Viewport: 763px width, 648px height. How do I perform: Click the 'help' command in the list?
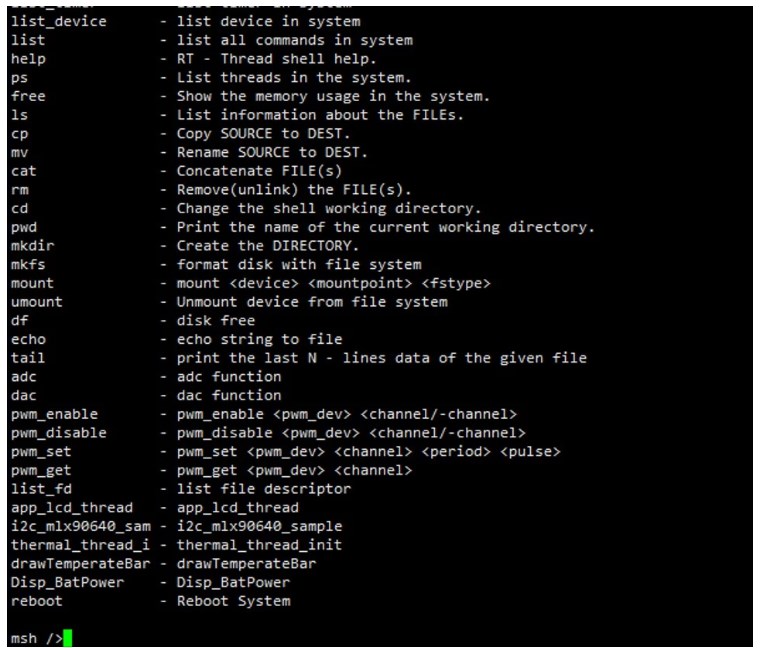(x=28, y=59)
